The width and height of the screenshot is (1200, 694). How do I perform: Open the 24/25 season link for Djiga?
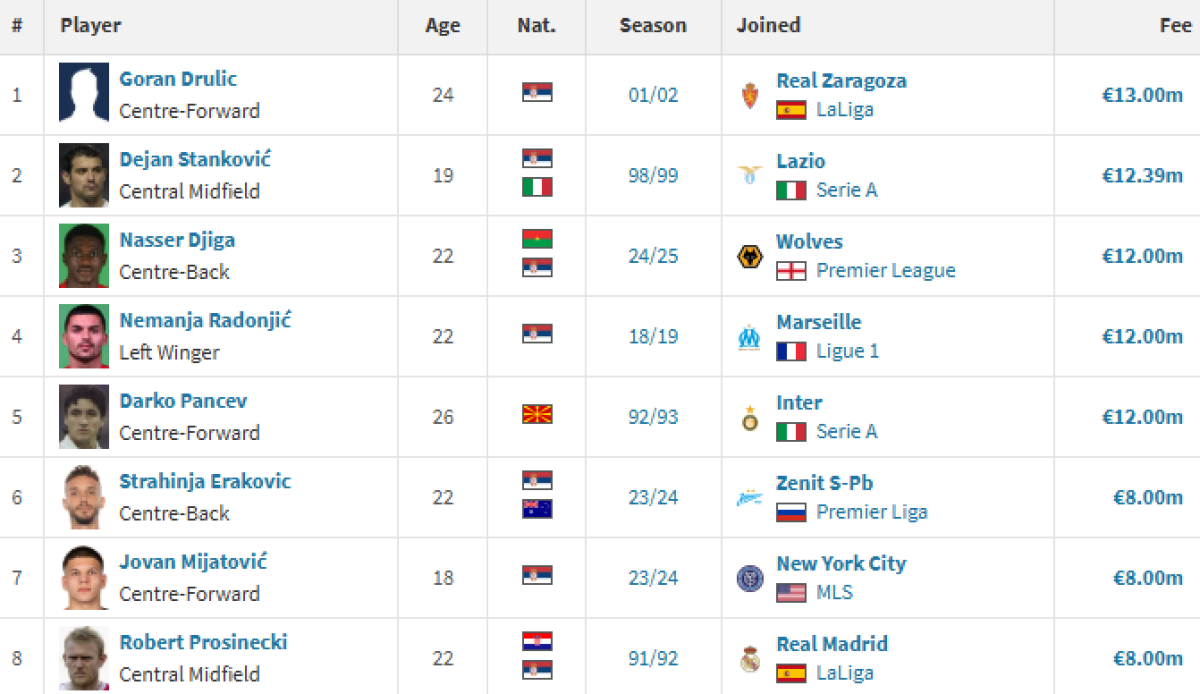tap(653, 257)
